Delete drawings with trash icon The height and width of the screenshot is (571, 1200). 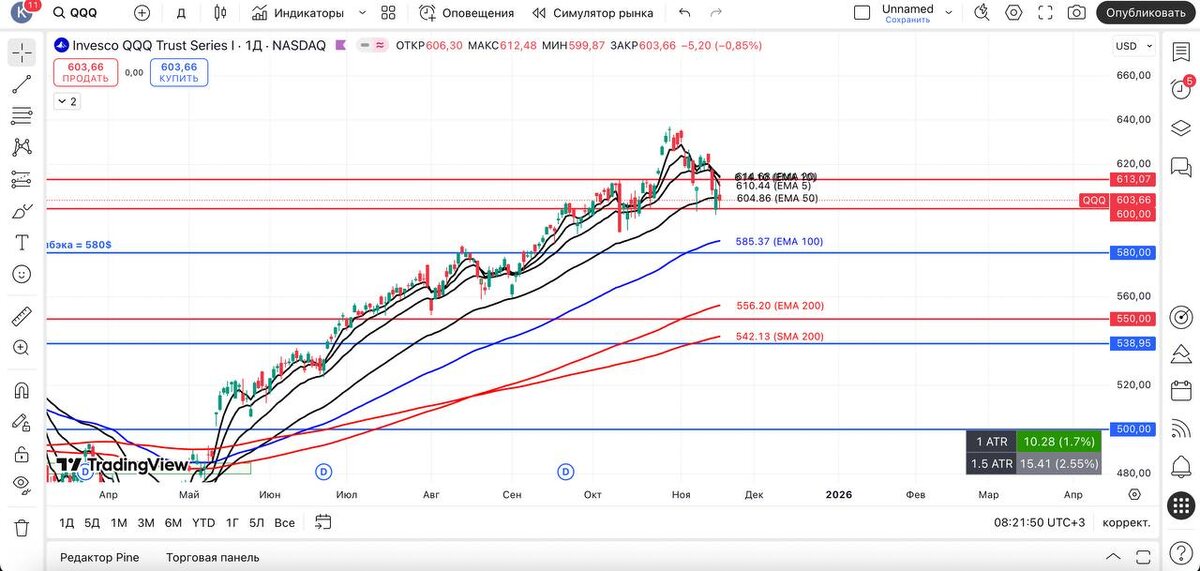tap(21, 528)
